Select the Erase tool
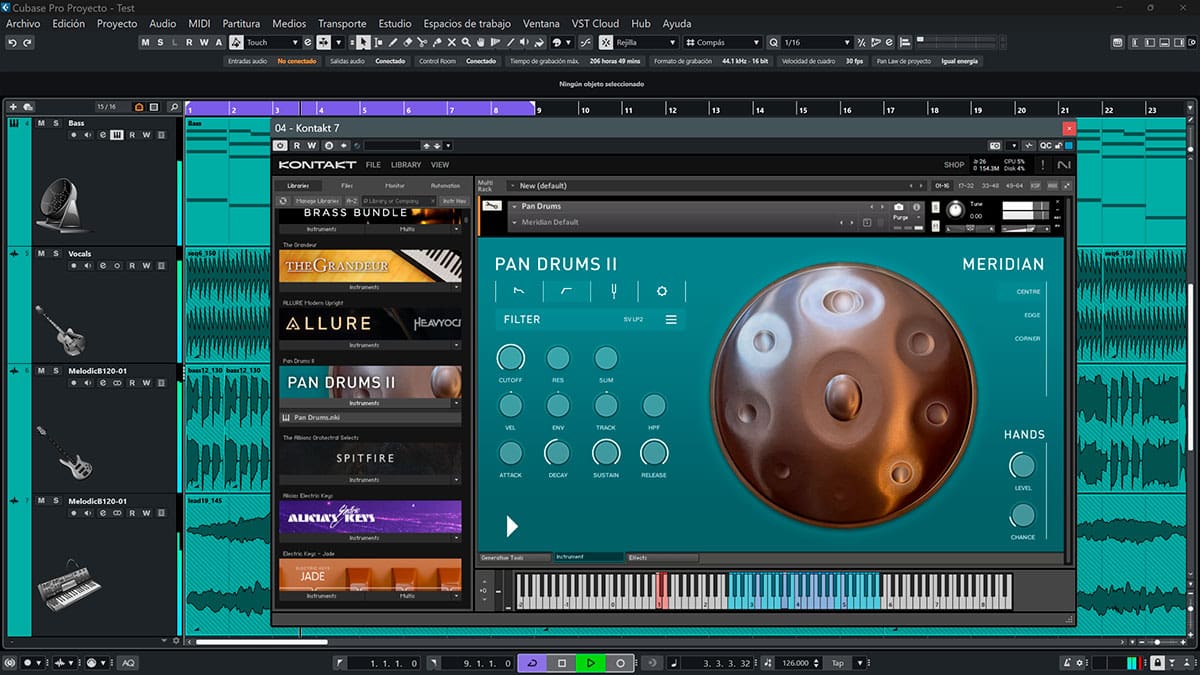This screenshot has width=1200, height=675. [x=408, y=43]
